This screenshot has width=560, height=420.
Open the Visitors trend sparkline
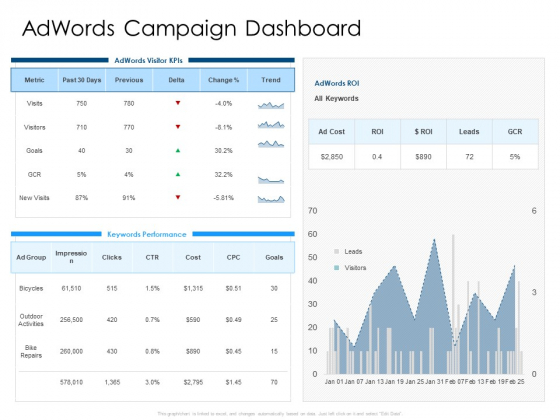point(271,125)
